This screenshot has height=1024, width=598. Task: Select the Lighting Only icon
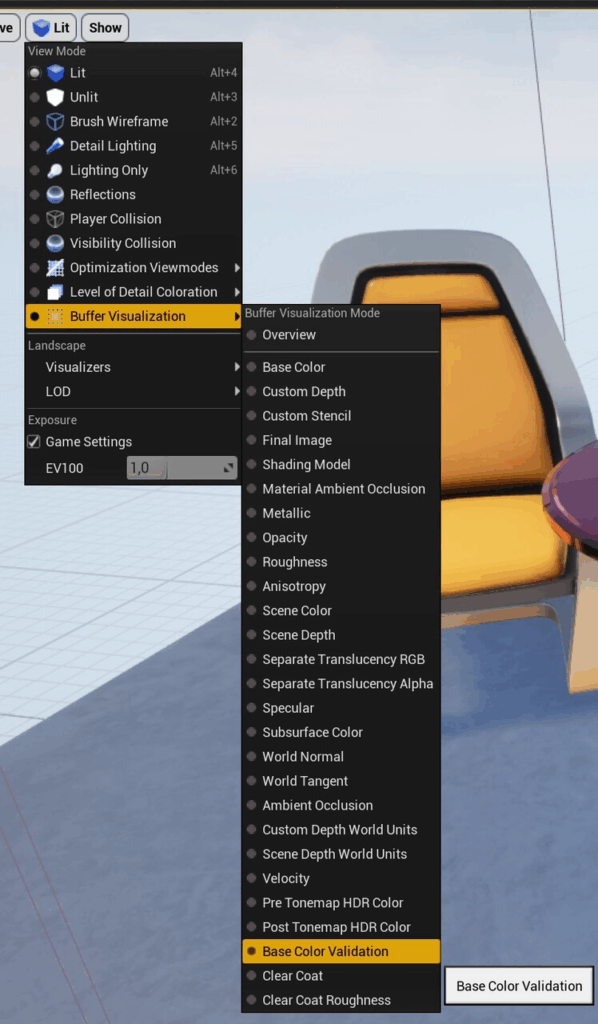click(x=55, y=170)
